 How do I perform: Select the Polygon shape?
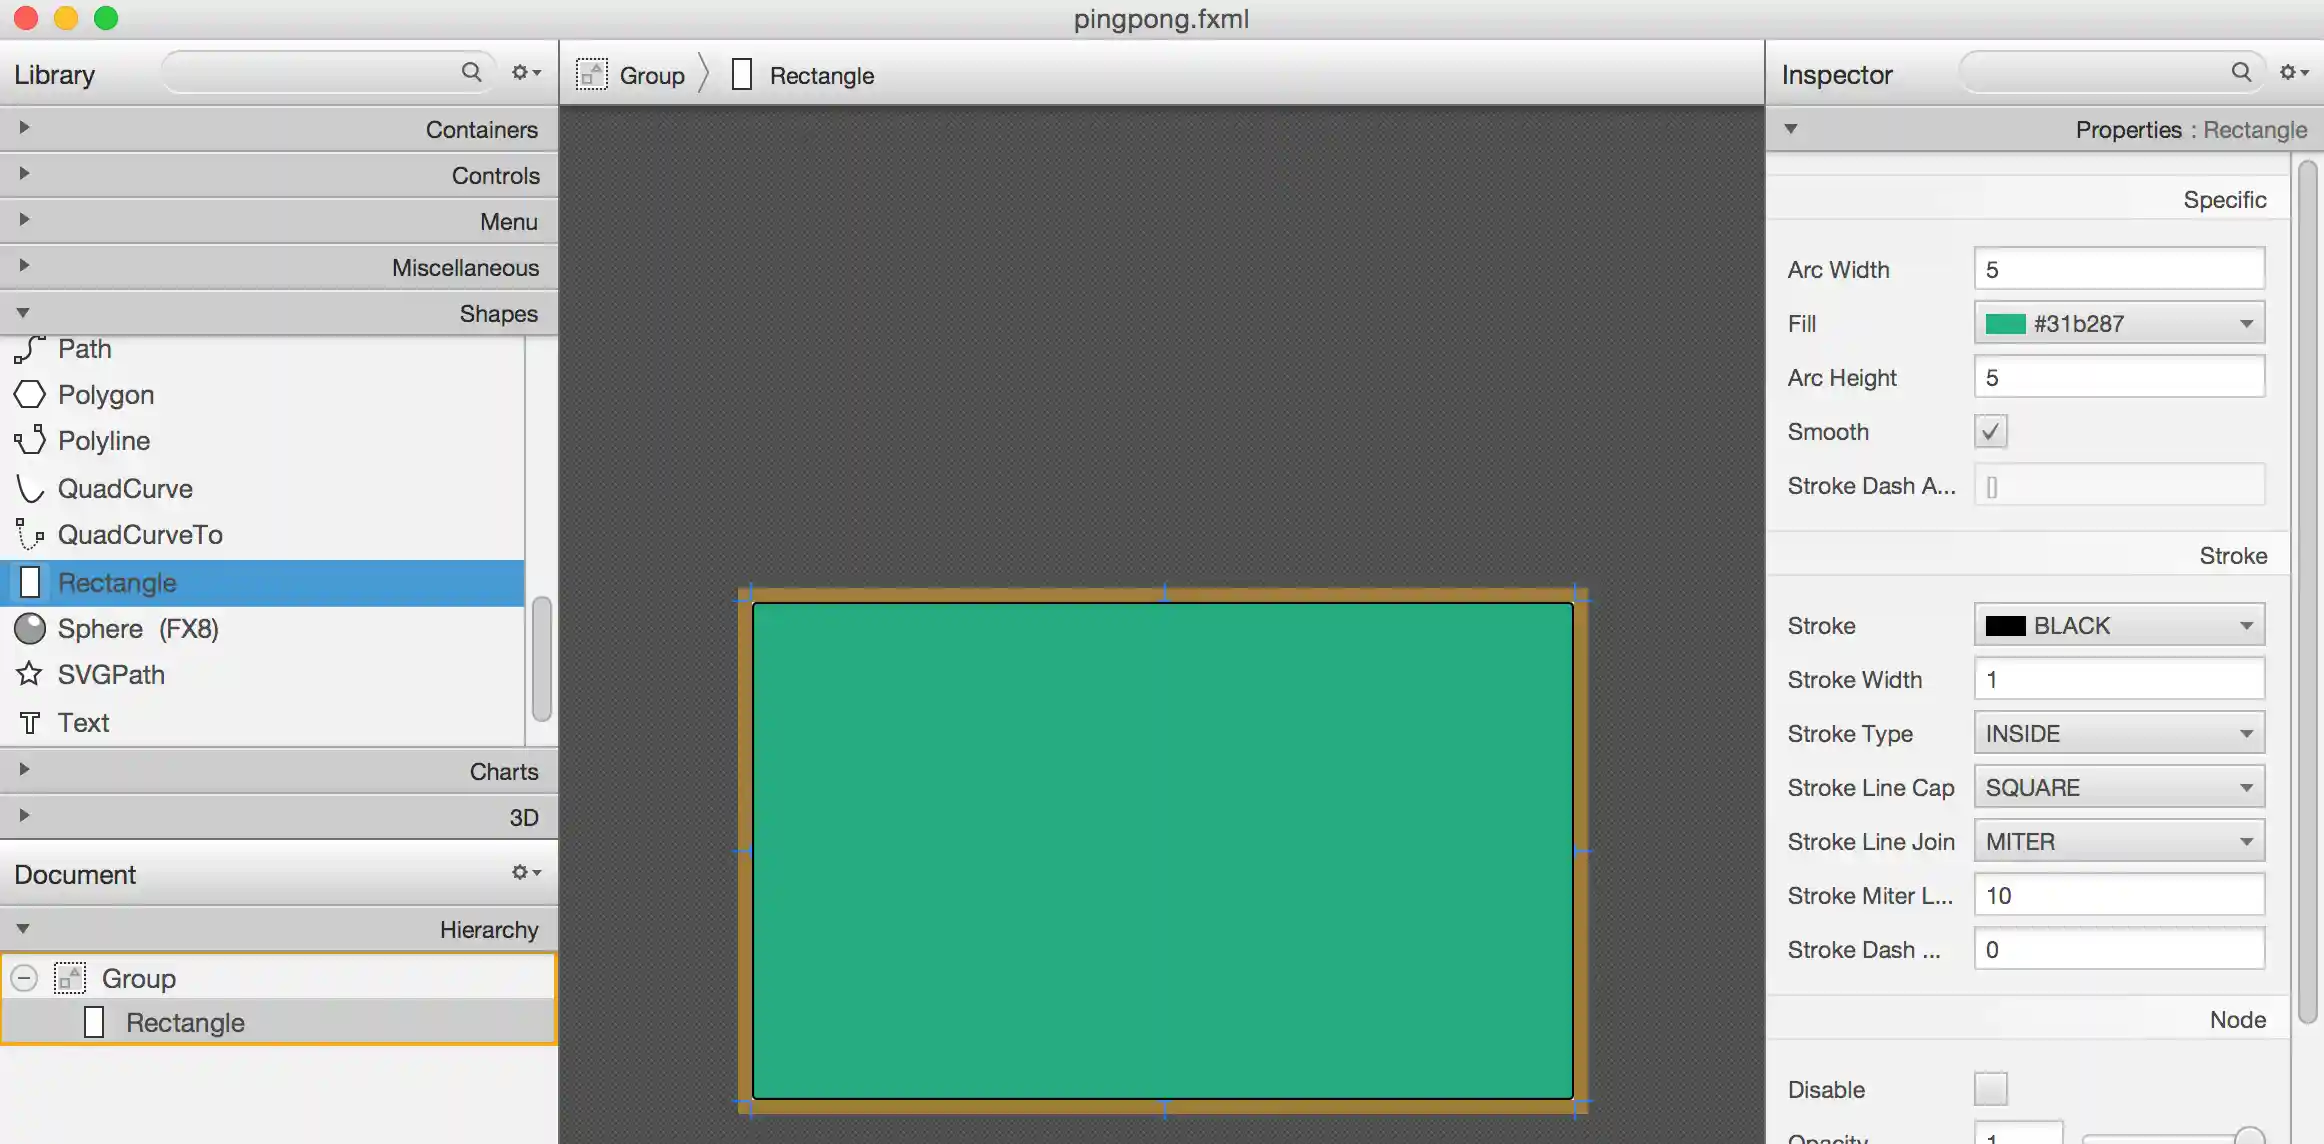tap(106, 394)
